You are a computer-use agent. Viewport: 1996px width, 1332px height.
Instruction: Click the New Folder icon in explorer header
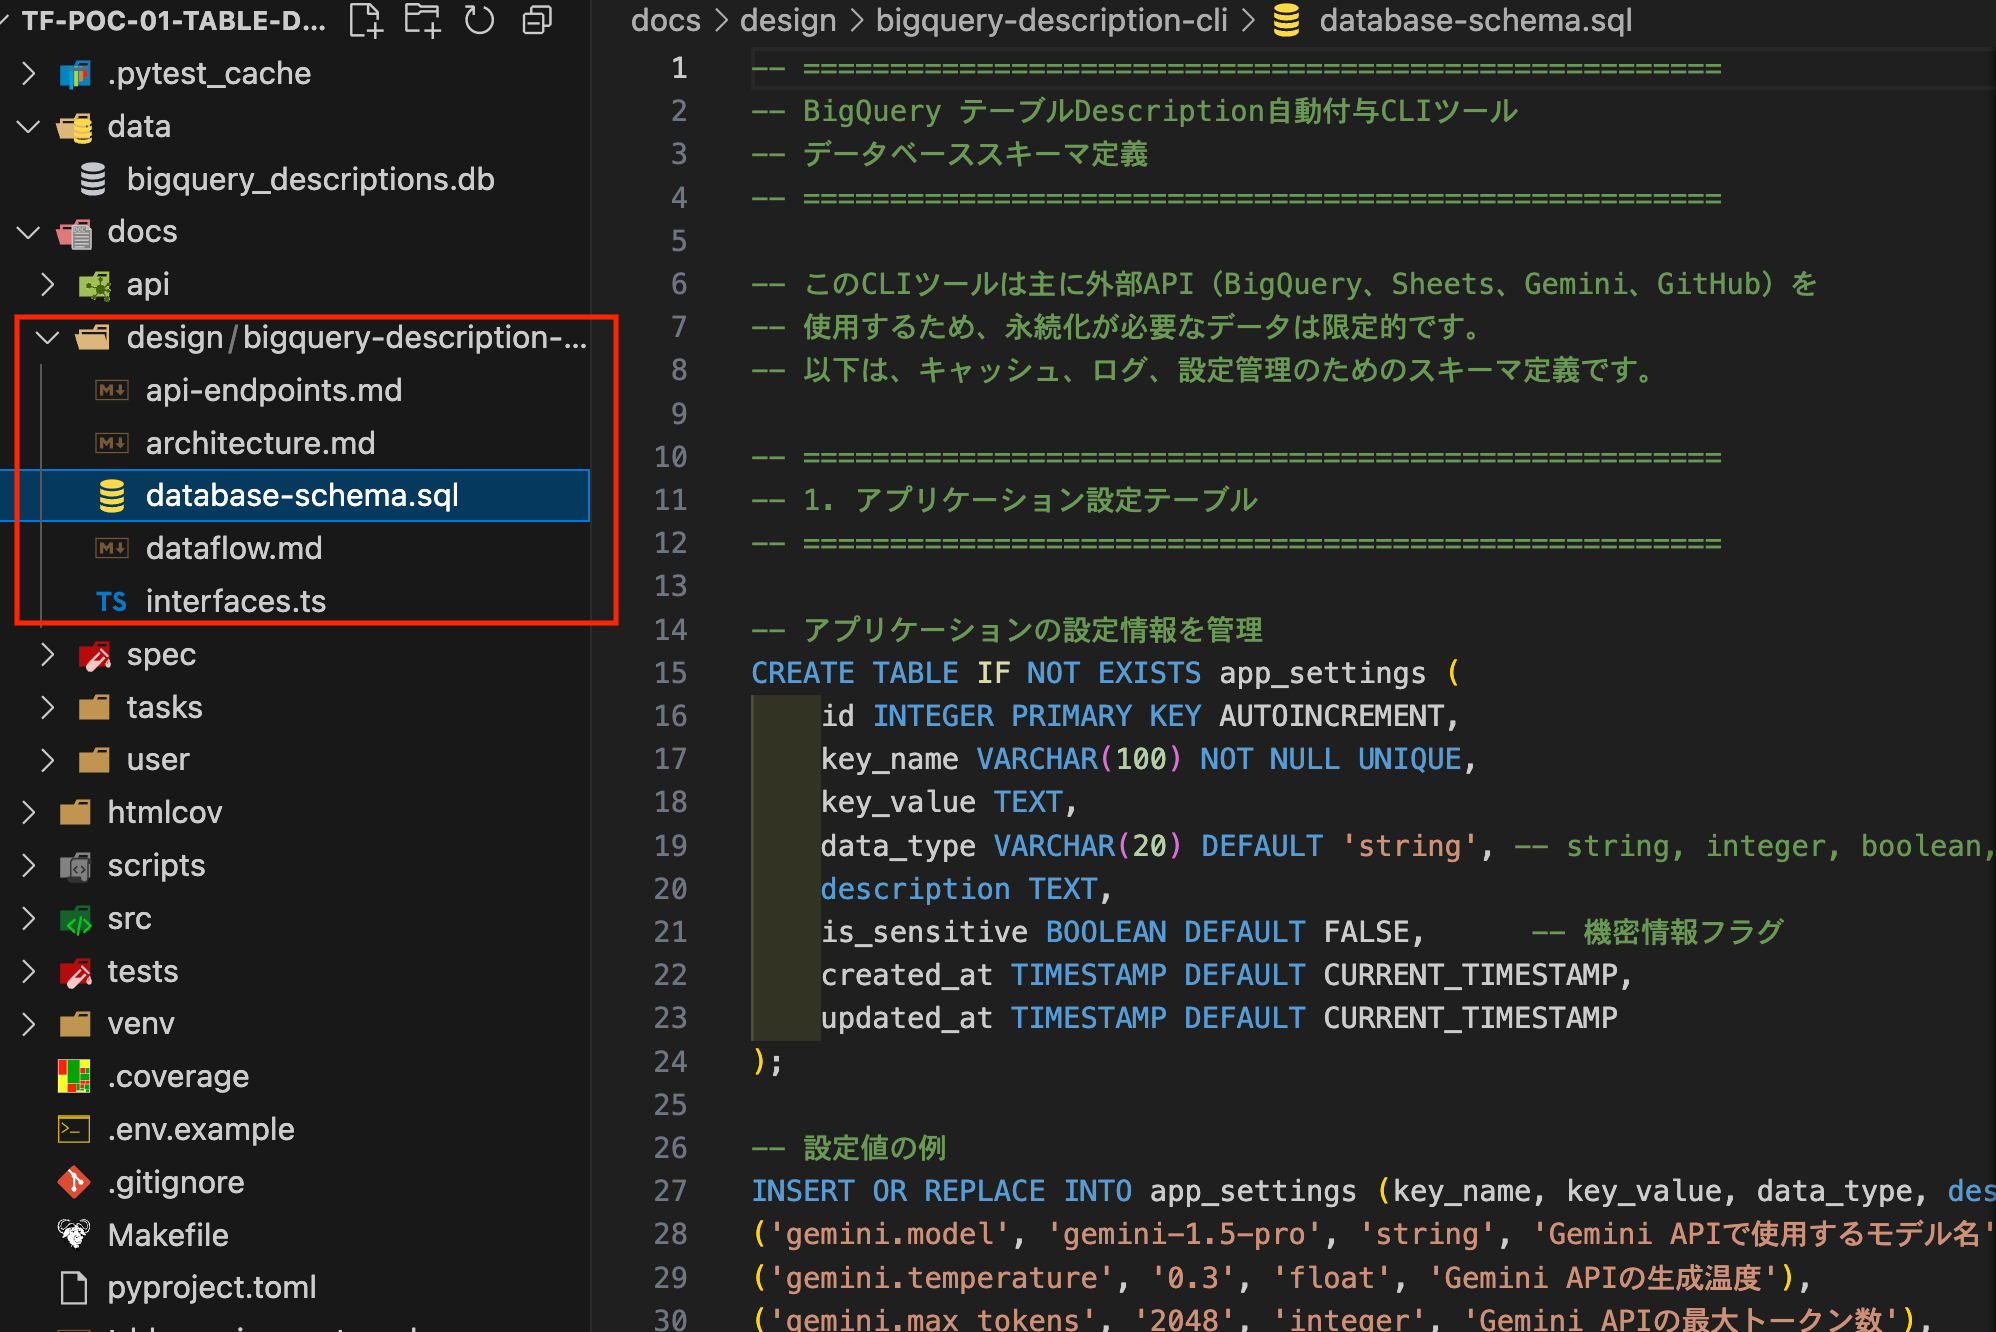coord(422,20)
